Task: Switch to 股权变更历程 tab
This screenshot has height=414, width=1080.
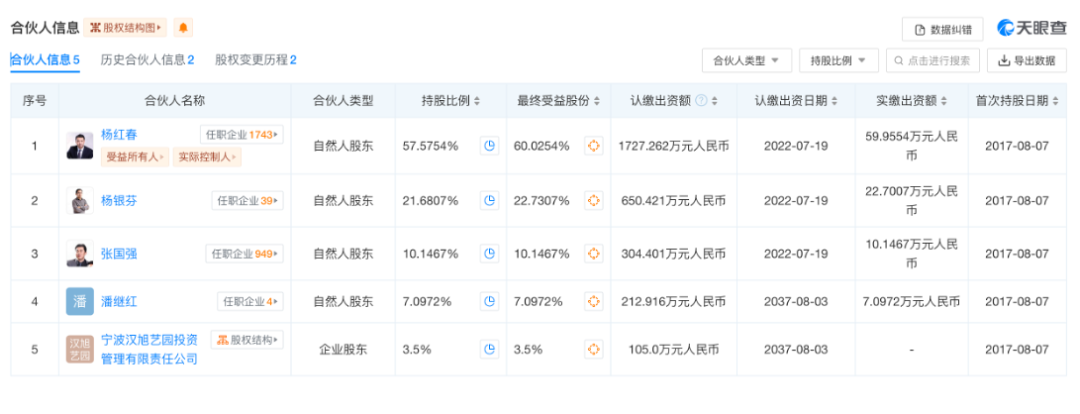Action: [x=255, y=60]
